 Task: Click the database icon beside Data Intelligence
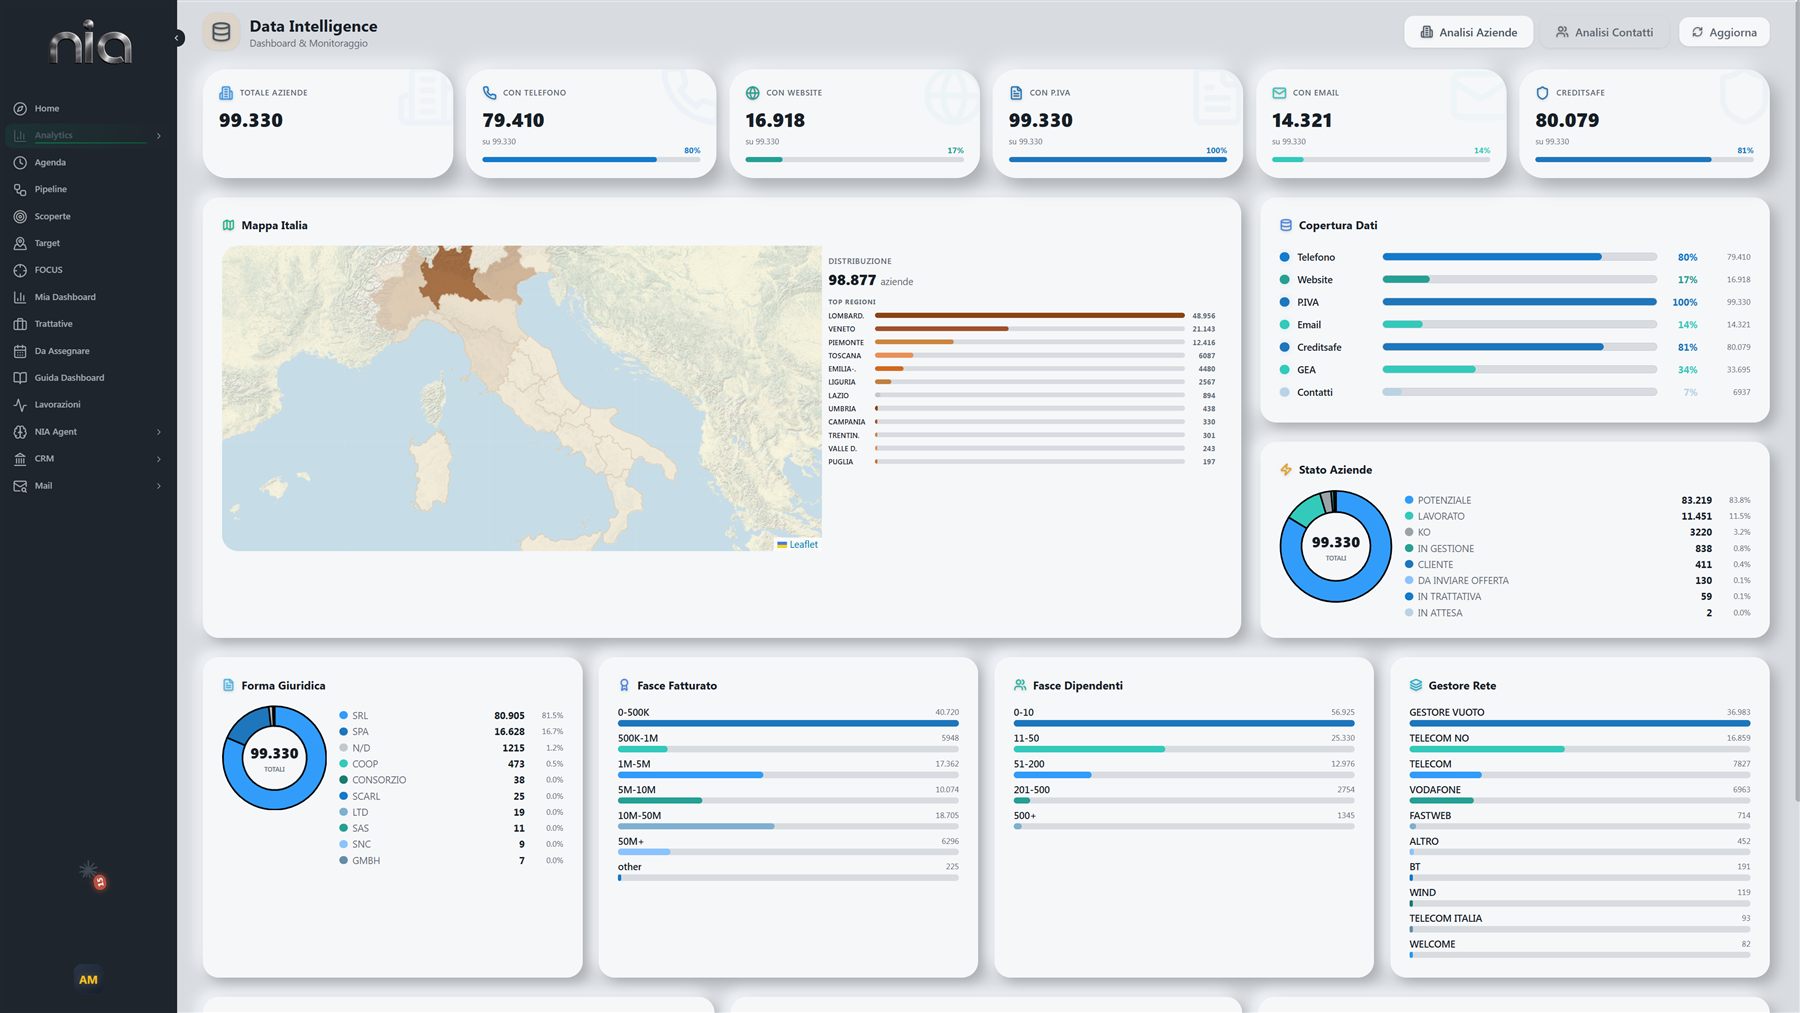point(221,33)
